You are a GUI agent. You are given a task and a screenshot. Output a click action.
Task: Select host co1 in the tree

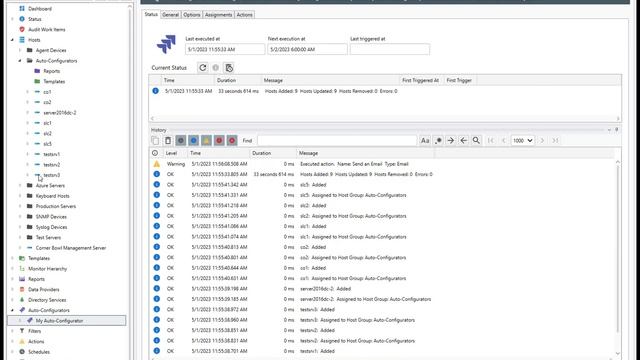[47, 92]
